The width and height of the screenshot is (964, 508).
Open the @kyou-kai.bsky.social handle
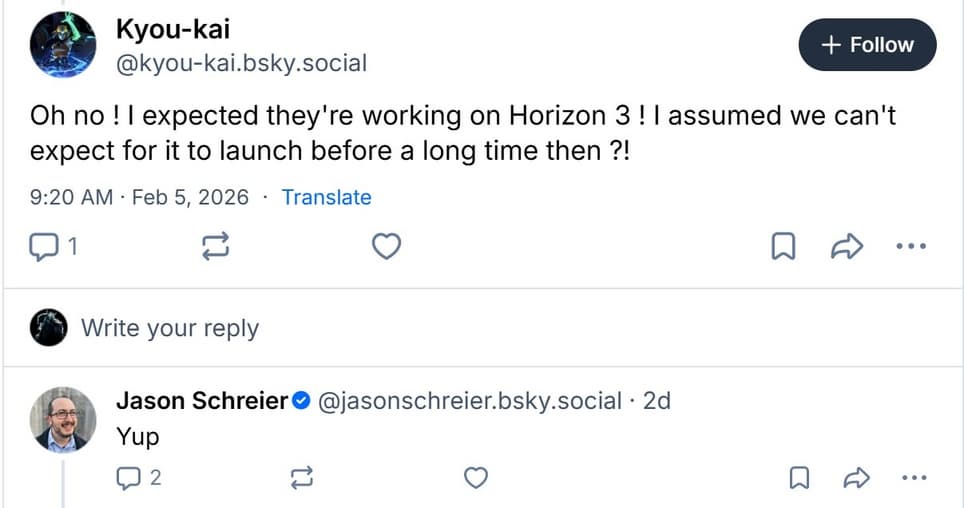[242, 64]
